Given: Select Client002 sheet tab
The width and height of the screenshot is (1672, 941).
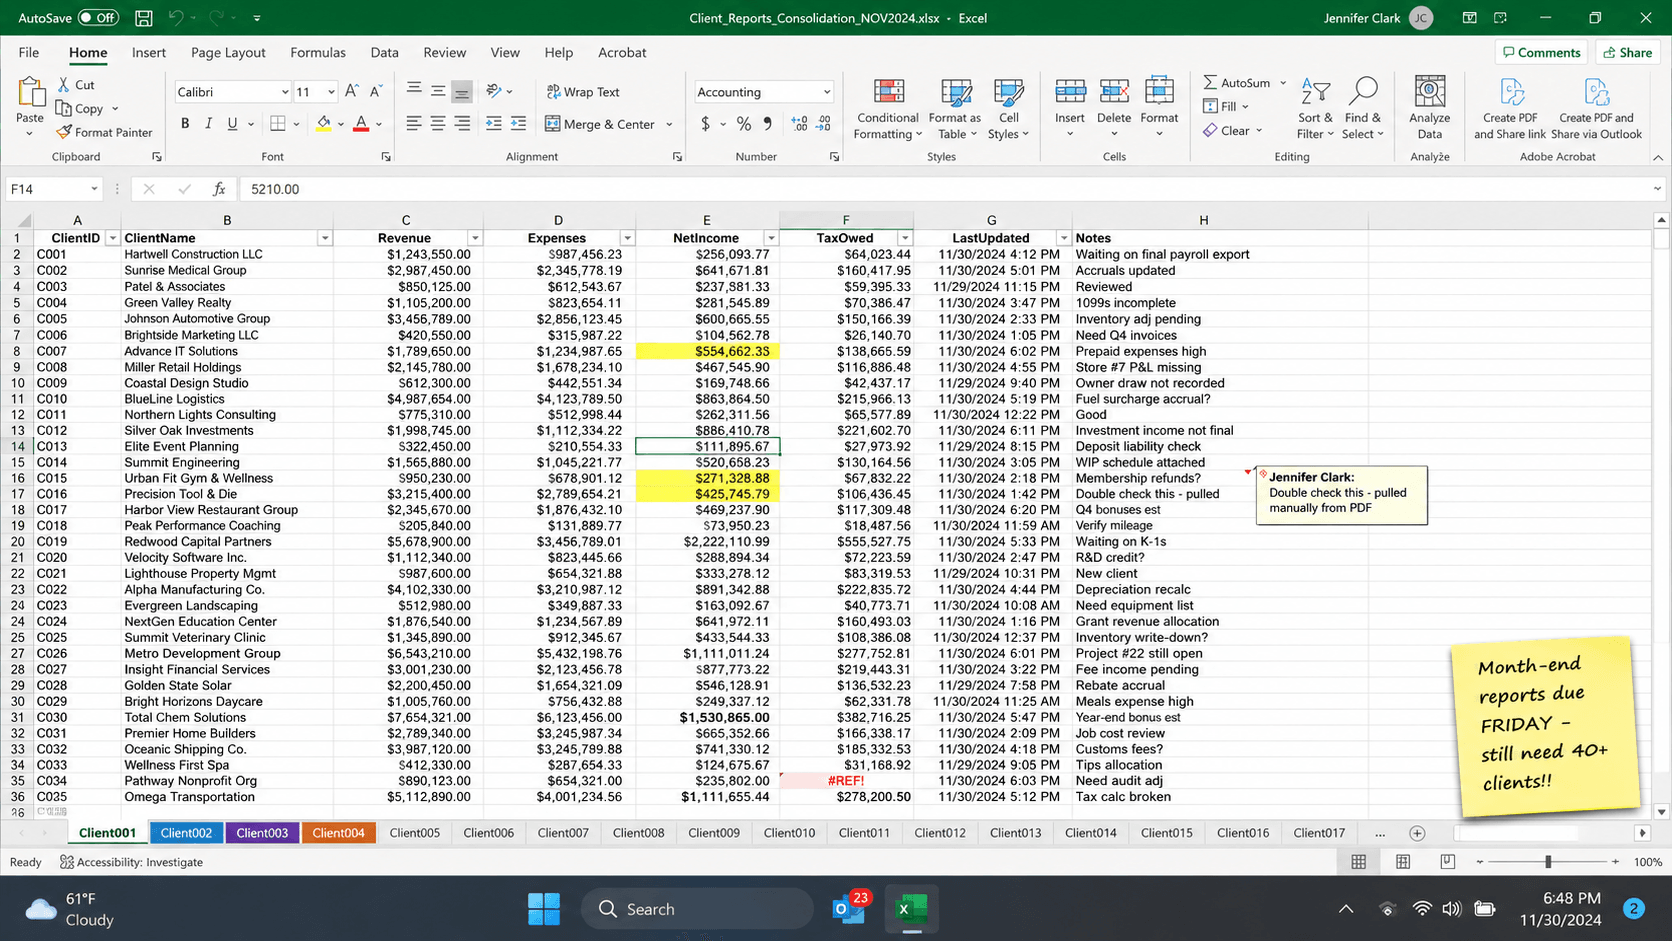Looking at the screenshot, I should pyautogui.click(x=186, y=833).
